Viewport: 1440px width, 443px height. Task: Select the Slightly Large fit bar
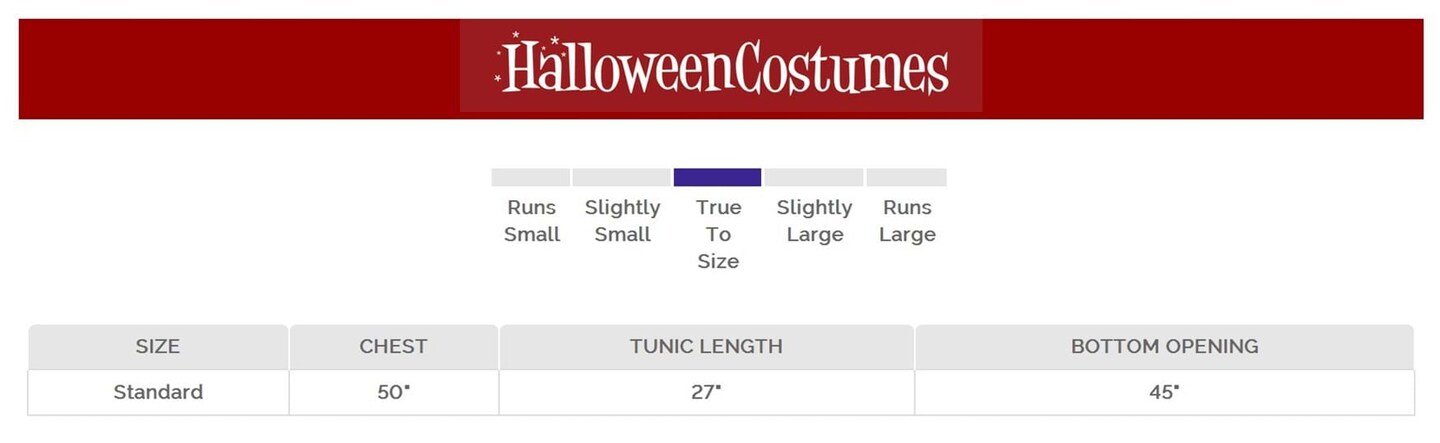pyautogui.click(x=814, y=178)
